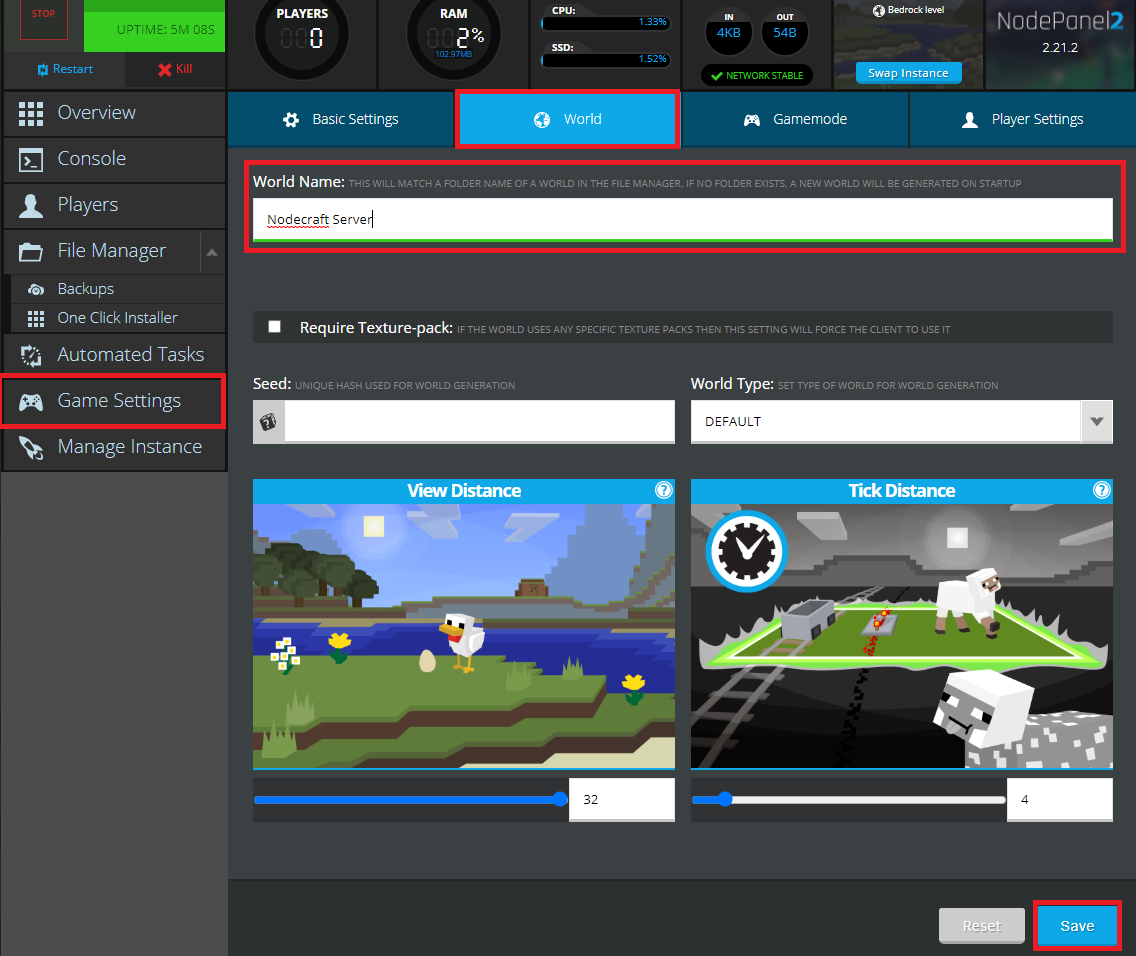Click the Console terminal icon in sidebar
1136x956 pixels.
click(31, 159)
